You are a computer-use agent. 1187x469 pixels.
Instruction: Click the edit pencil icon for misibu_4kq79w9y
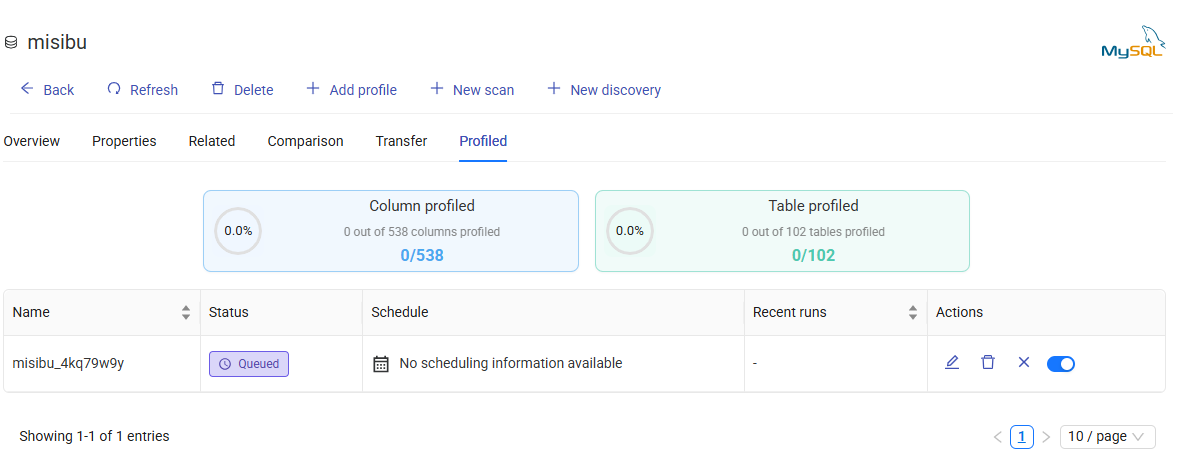(x=952, y=363)
